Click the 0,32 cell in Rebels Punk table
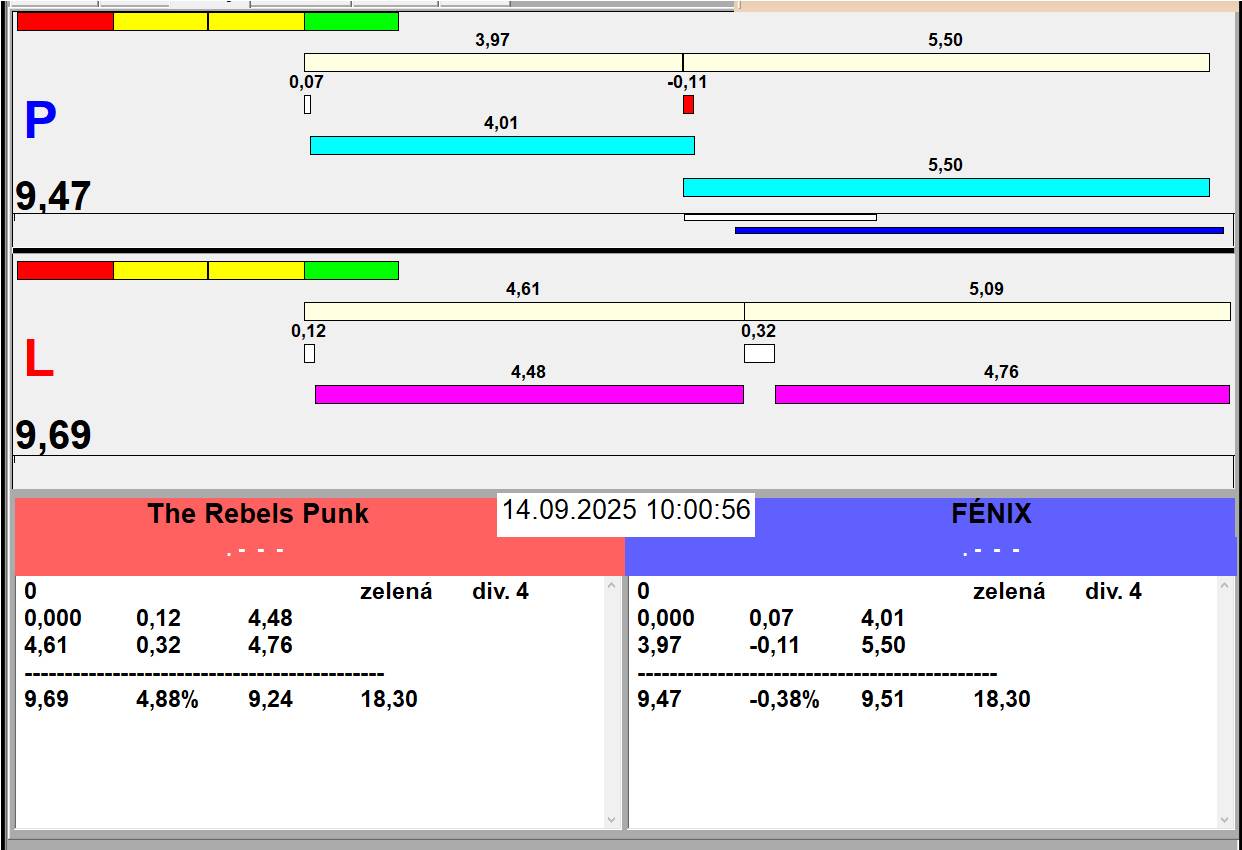 point(158,646)
